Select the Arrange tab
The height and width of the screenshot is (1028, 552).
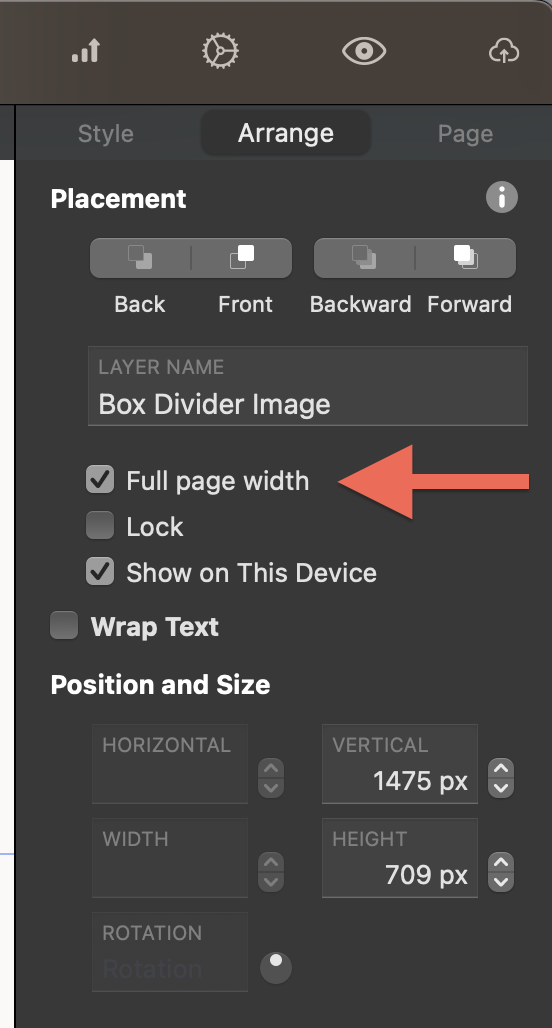(286, 133)
